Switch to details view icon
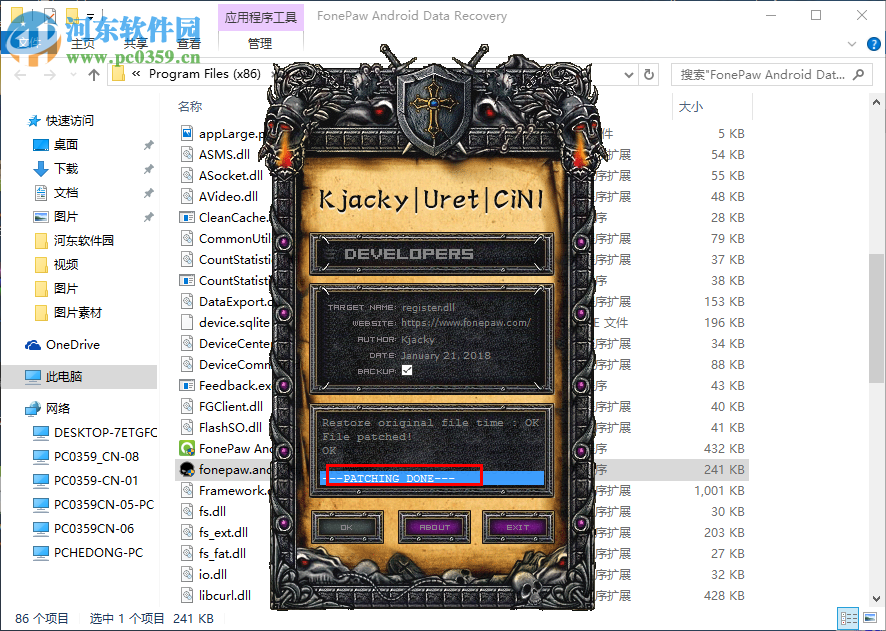This screenshot has width=886, height=631. click(x=848, y=619)
